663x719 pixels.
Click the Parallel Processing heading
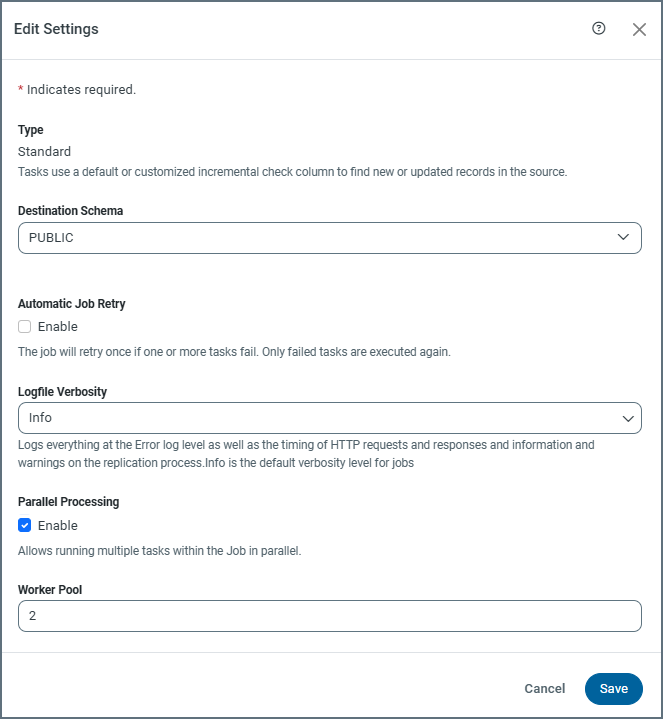point(68,502)
